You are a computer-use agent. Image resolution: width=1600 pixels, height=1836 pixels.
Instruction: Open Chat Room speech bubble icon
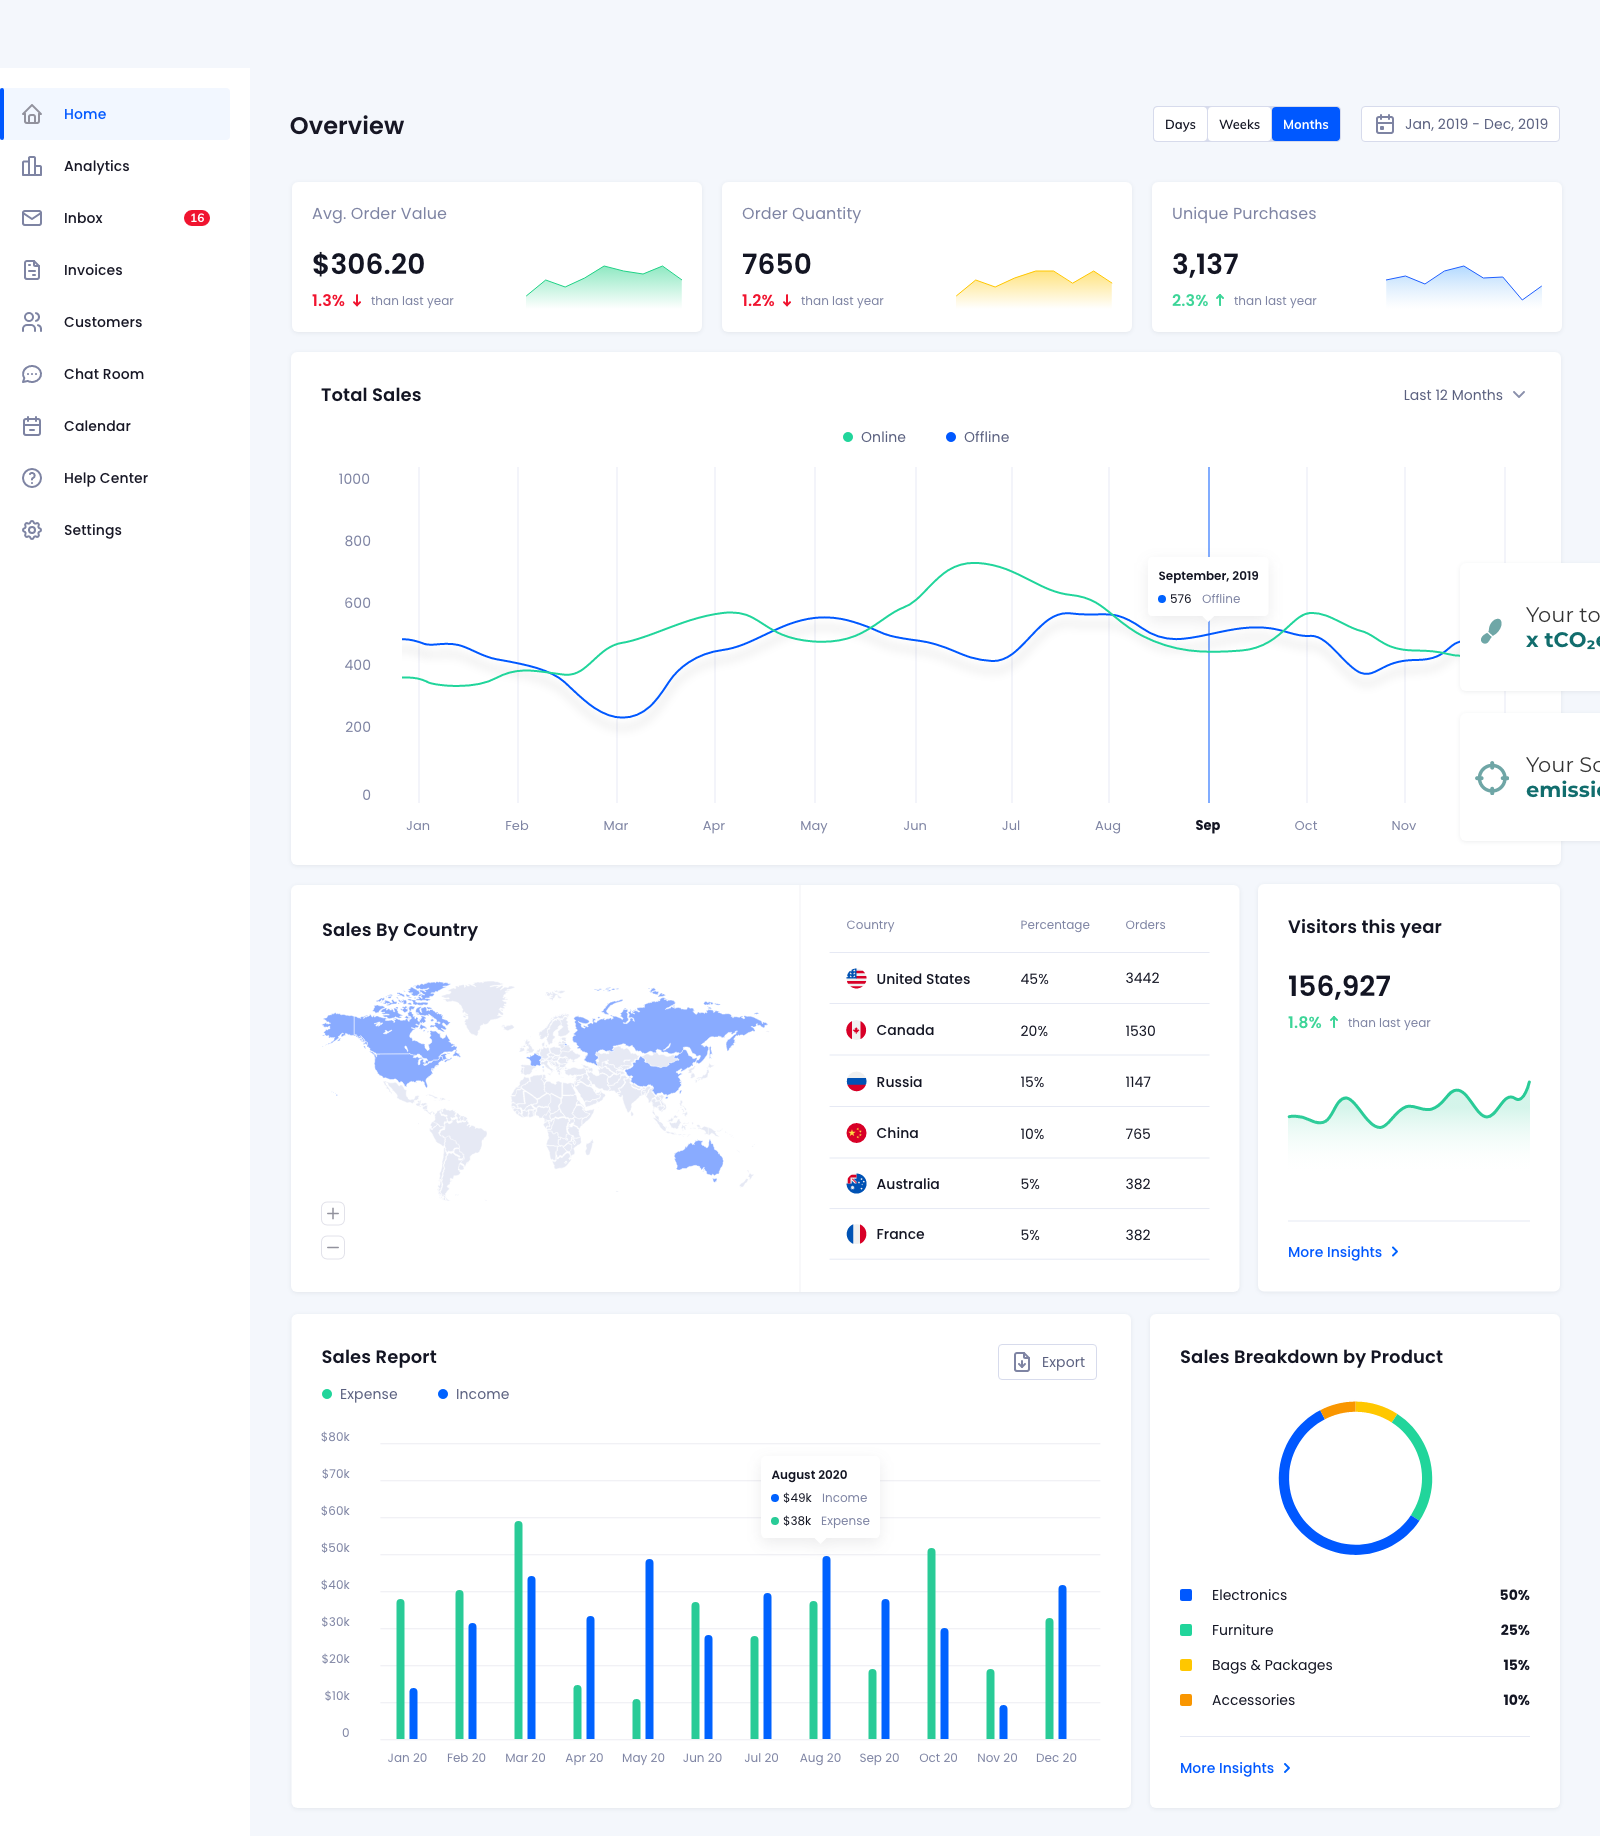point(32,374)
